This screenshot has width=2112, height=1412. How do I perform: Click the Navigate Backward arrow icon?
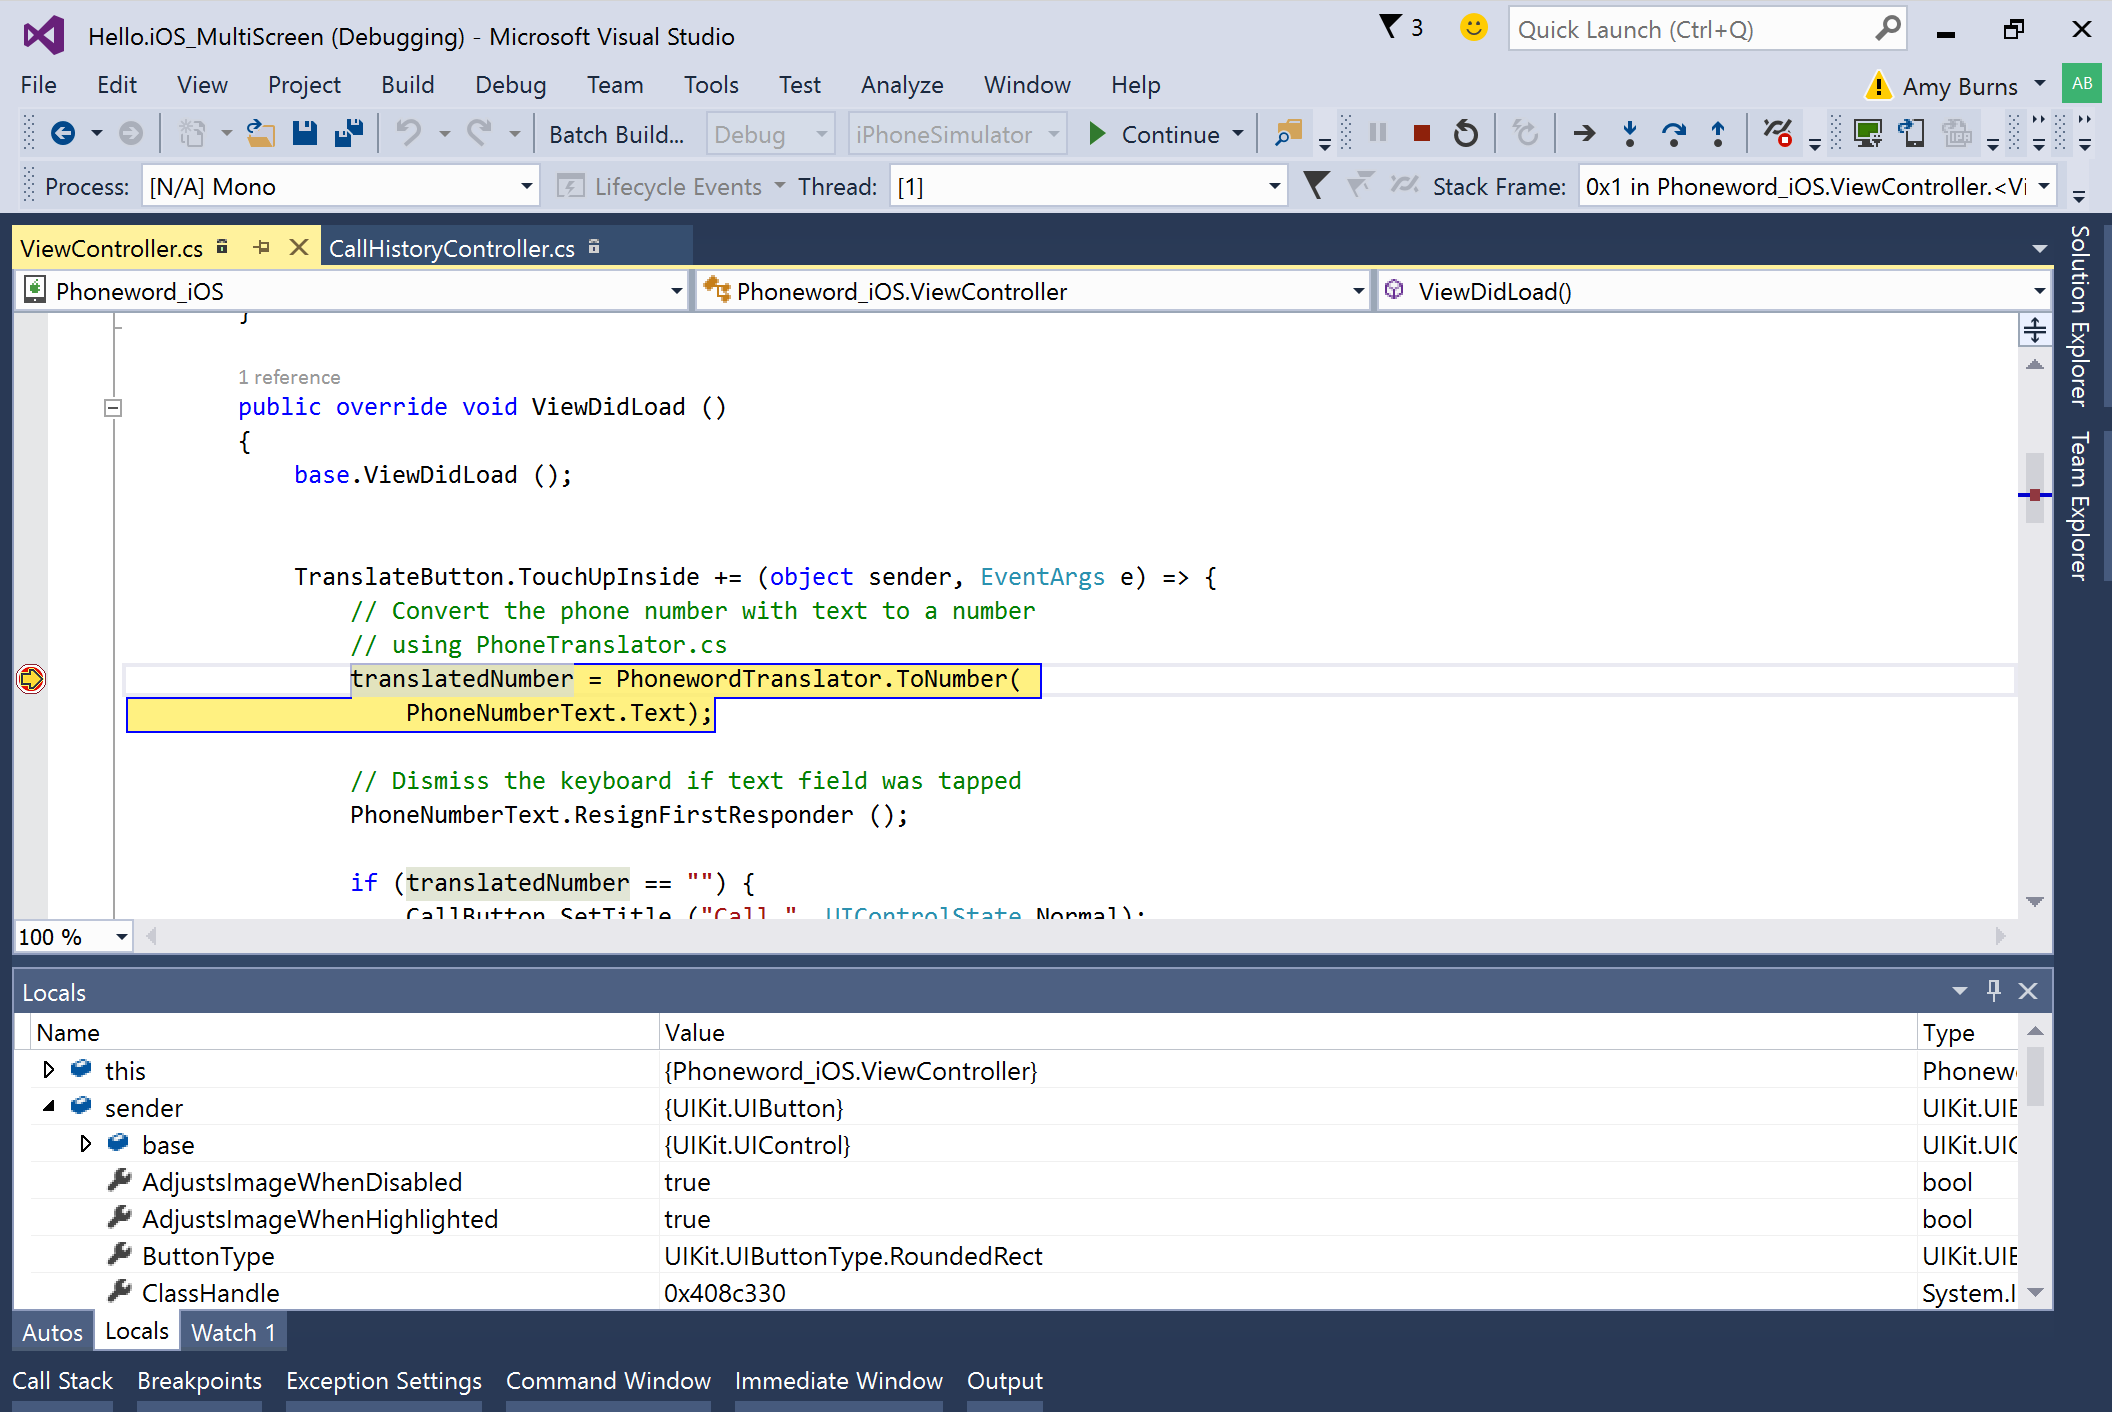coord(62,133)
